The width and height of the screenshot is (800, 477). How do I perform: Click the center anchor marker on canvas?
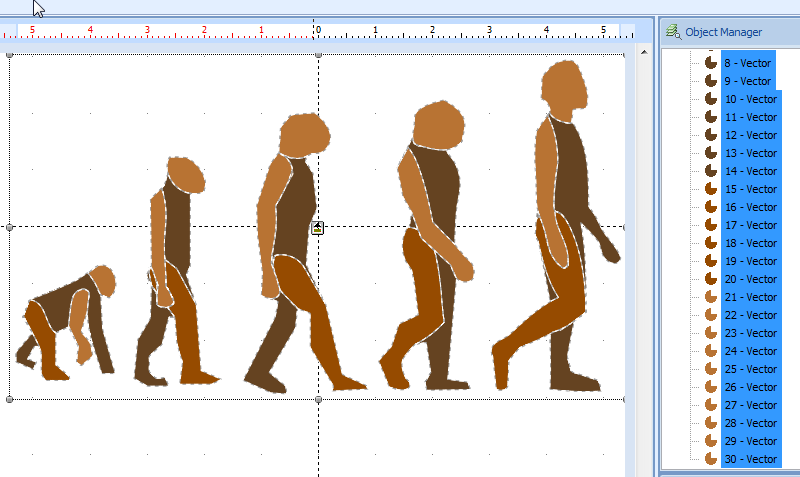coord(318,228)
